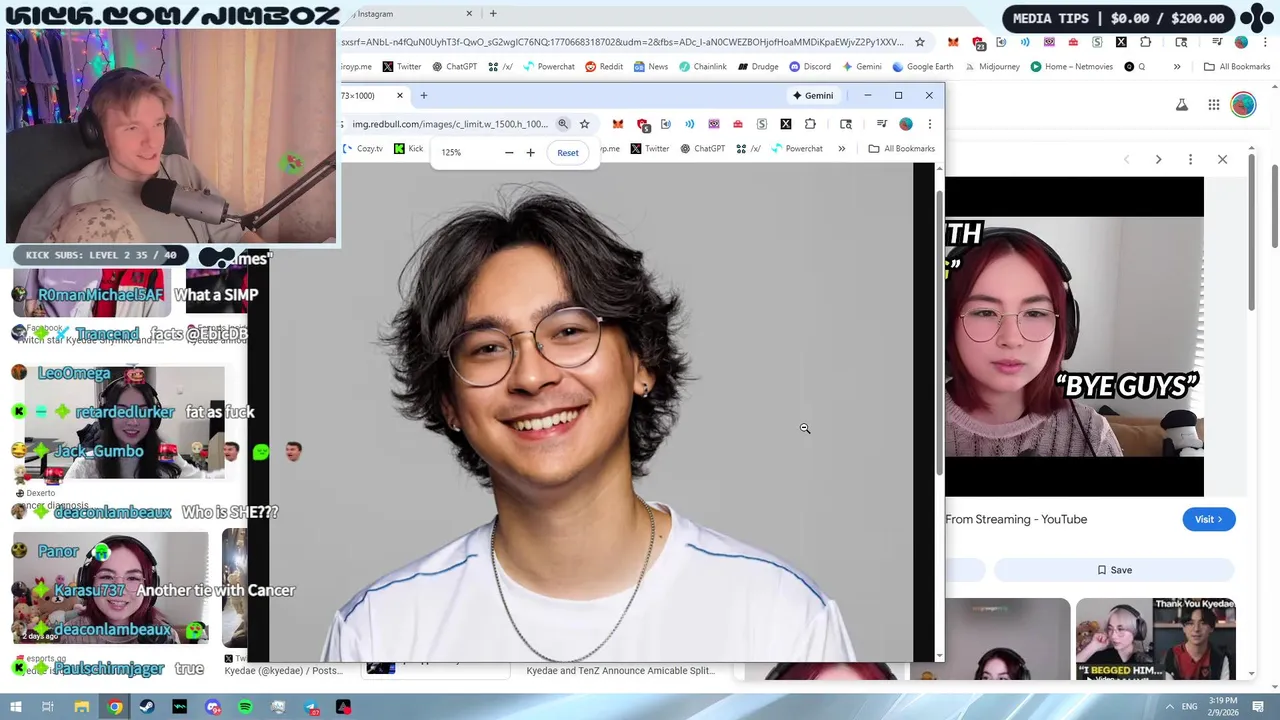Close Instagram tab in back window

[469, 14]
